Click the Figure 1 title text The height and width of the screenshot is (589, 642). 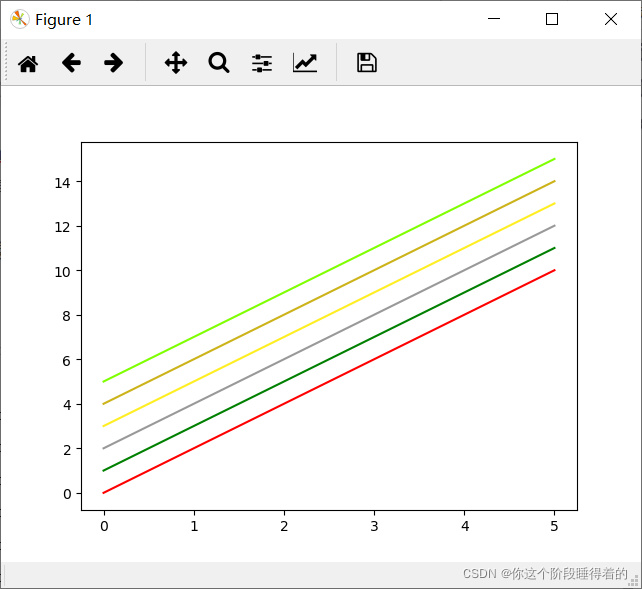click(x=64, y=20)
